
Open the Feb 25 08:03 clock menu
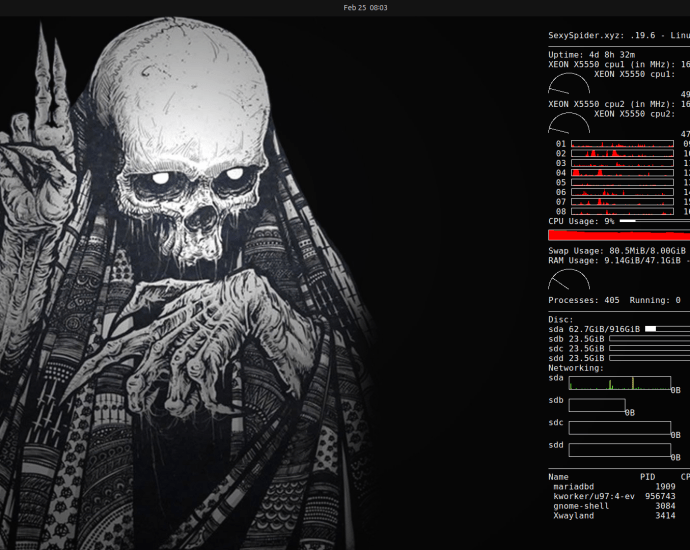click(x=365, y=7)
